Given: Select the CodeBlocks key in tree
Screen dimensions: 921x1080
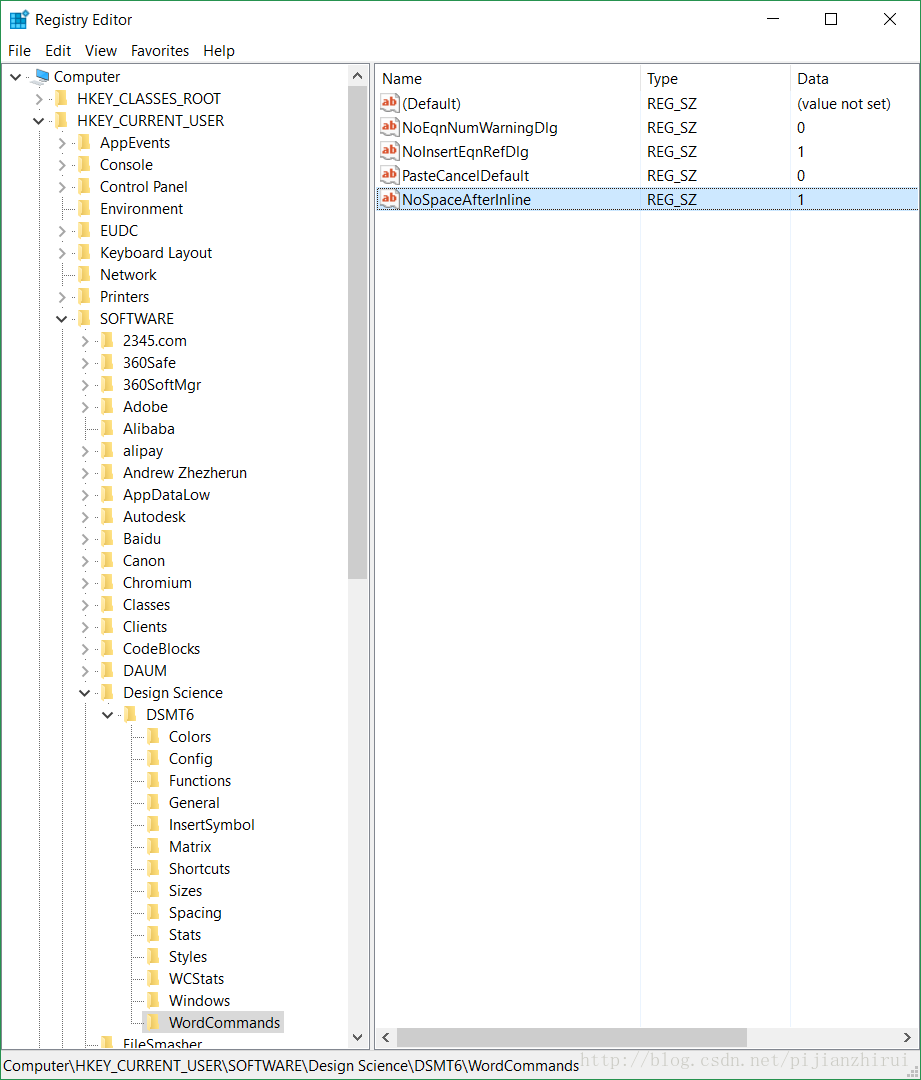Looking at the screenshot, I should pos(161,649).
